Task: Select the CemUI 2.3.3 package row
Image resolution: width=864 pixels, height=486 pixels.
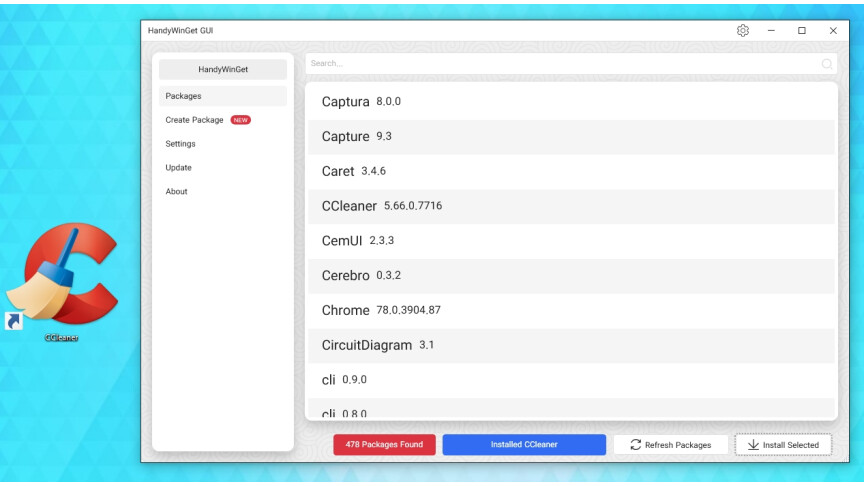Action: [x=571, y=241]
